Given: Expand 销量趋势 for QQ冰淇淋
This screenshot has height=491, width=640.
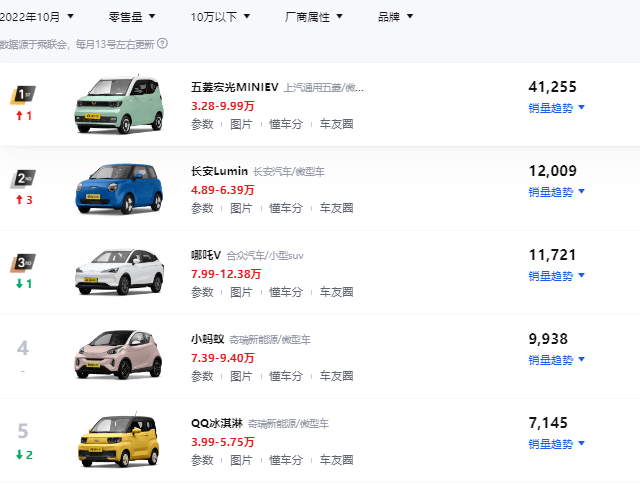Looking at the screenshot, I should pos(556,444).
